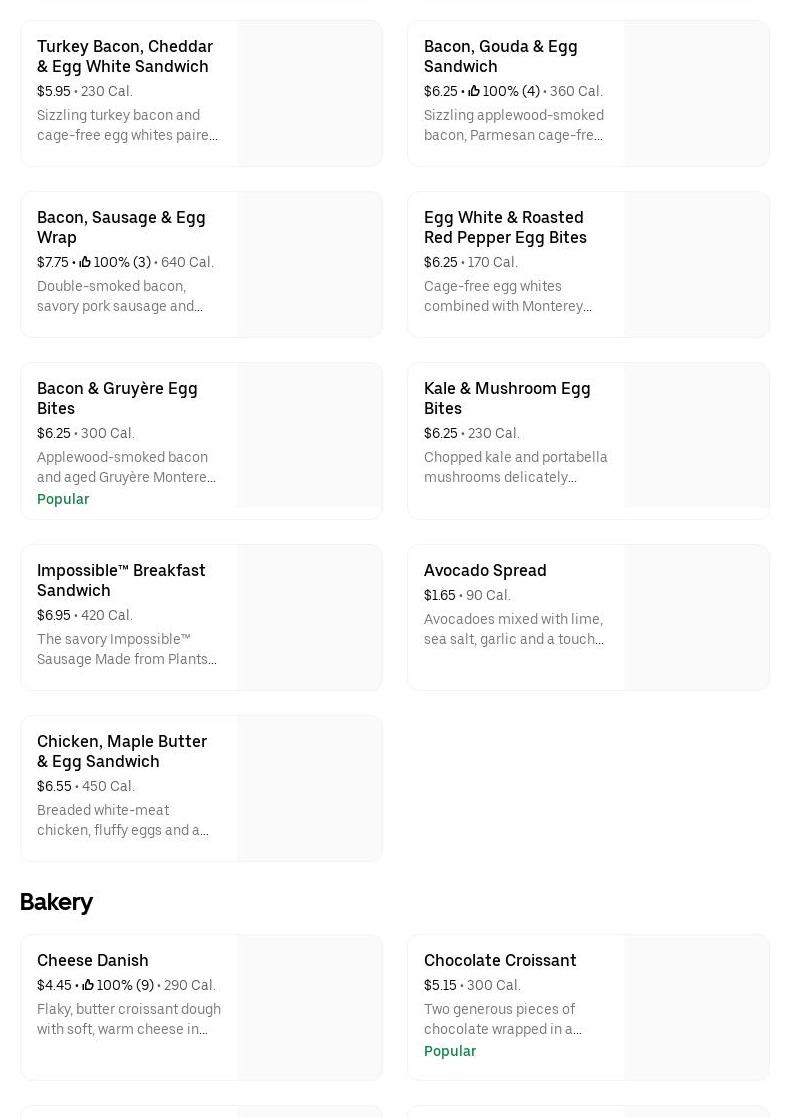Select the Chocolate Croissant item
The width and height of the screenshot is (804, 1118).
click(500, 960)
